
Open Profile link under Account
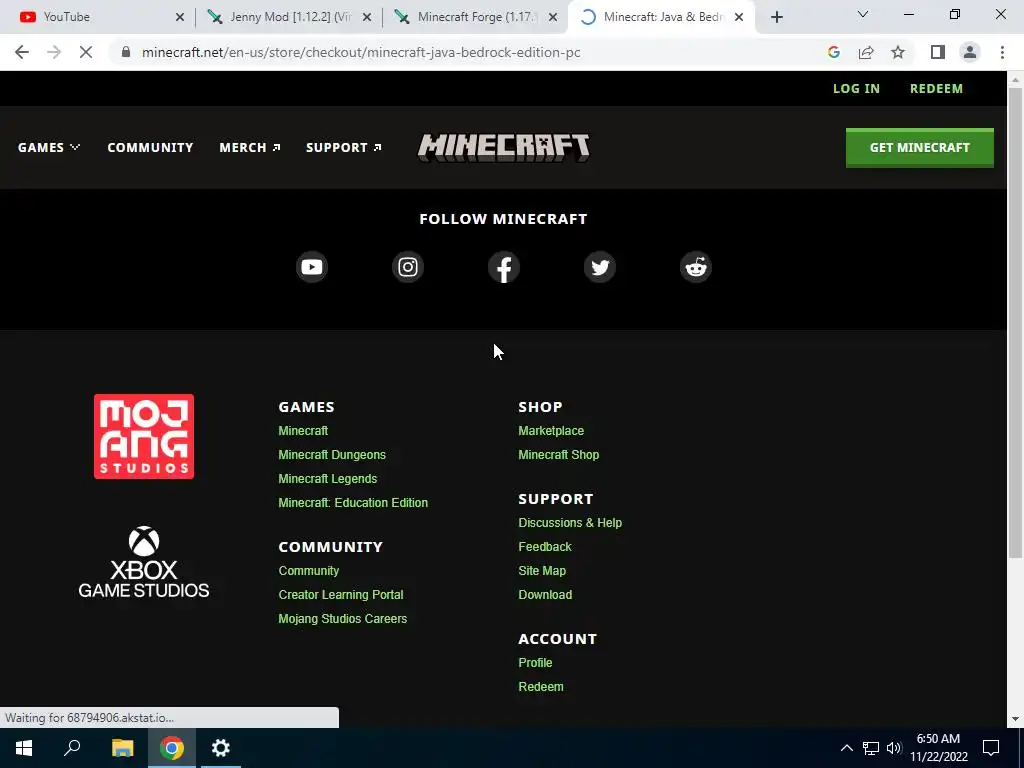pos(536,663)
